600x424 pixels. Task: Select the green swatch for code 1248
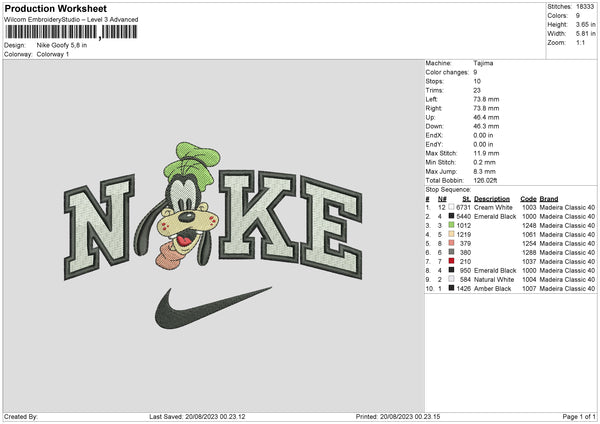[x=452, y=225]
